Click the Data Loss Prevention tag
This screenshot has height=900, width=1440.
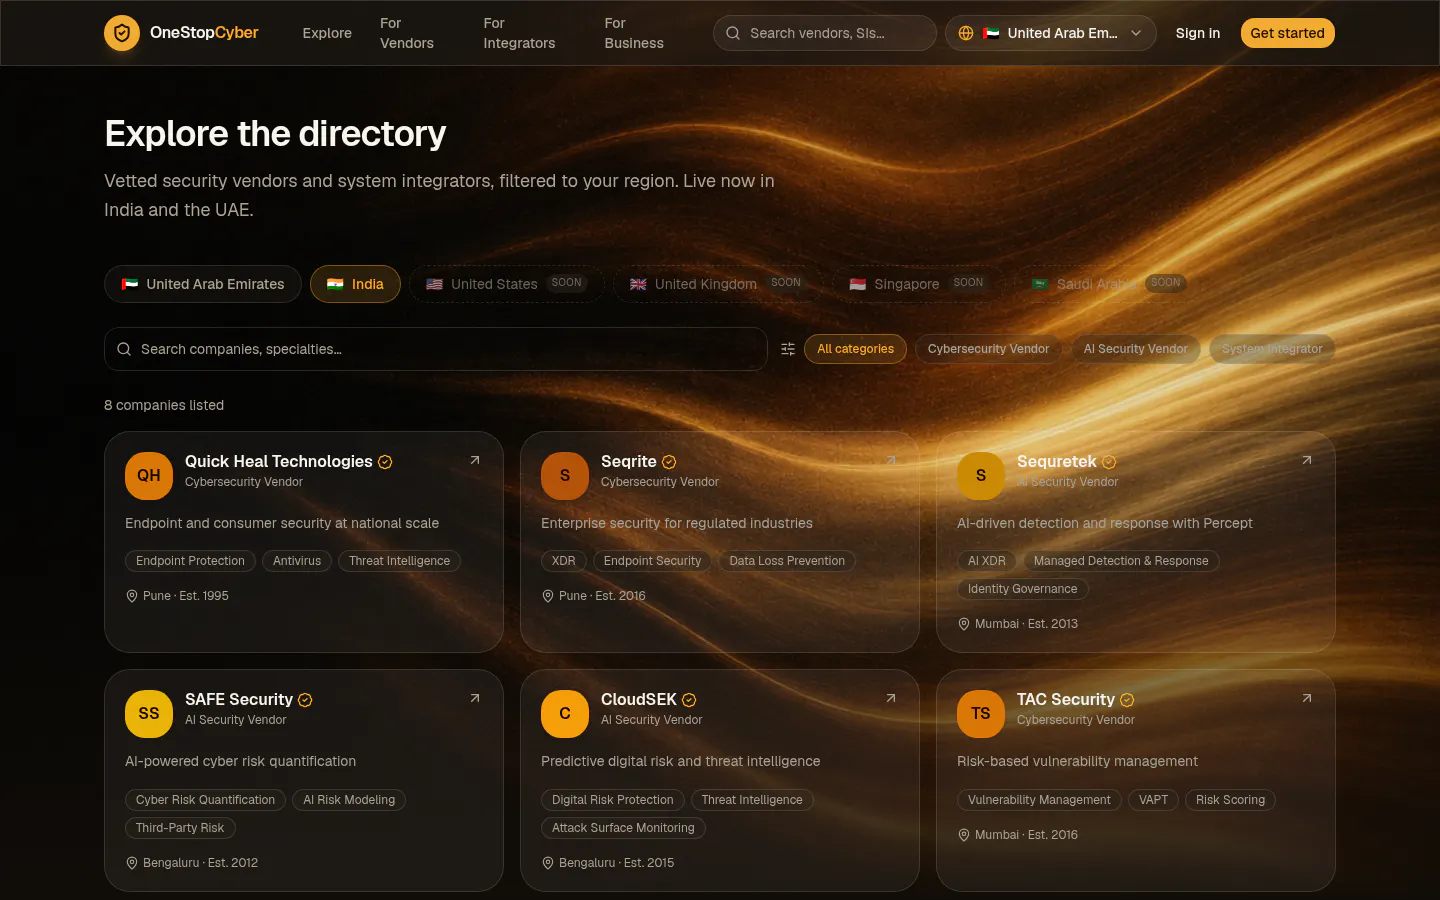click(x=787, y=561)
